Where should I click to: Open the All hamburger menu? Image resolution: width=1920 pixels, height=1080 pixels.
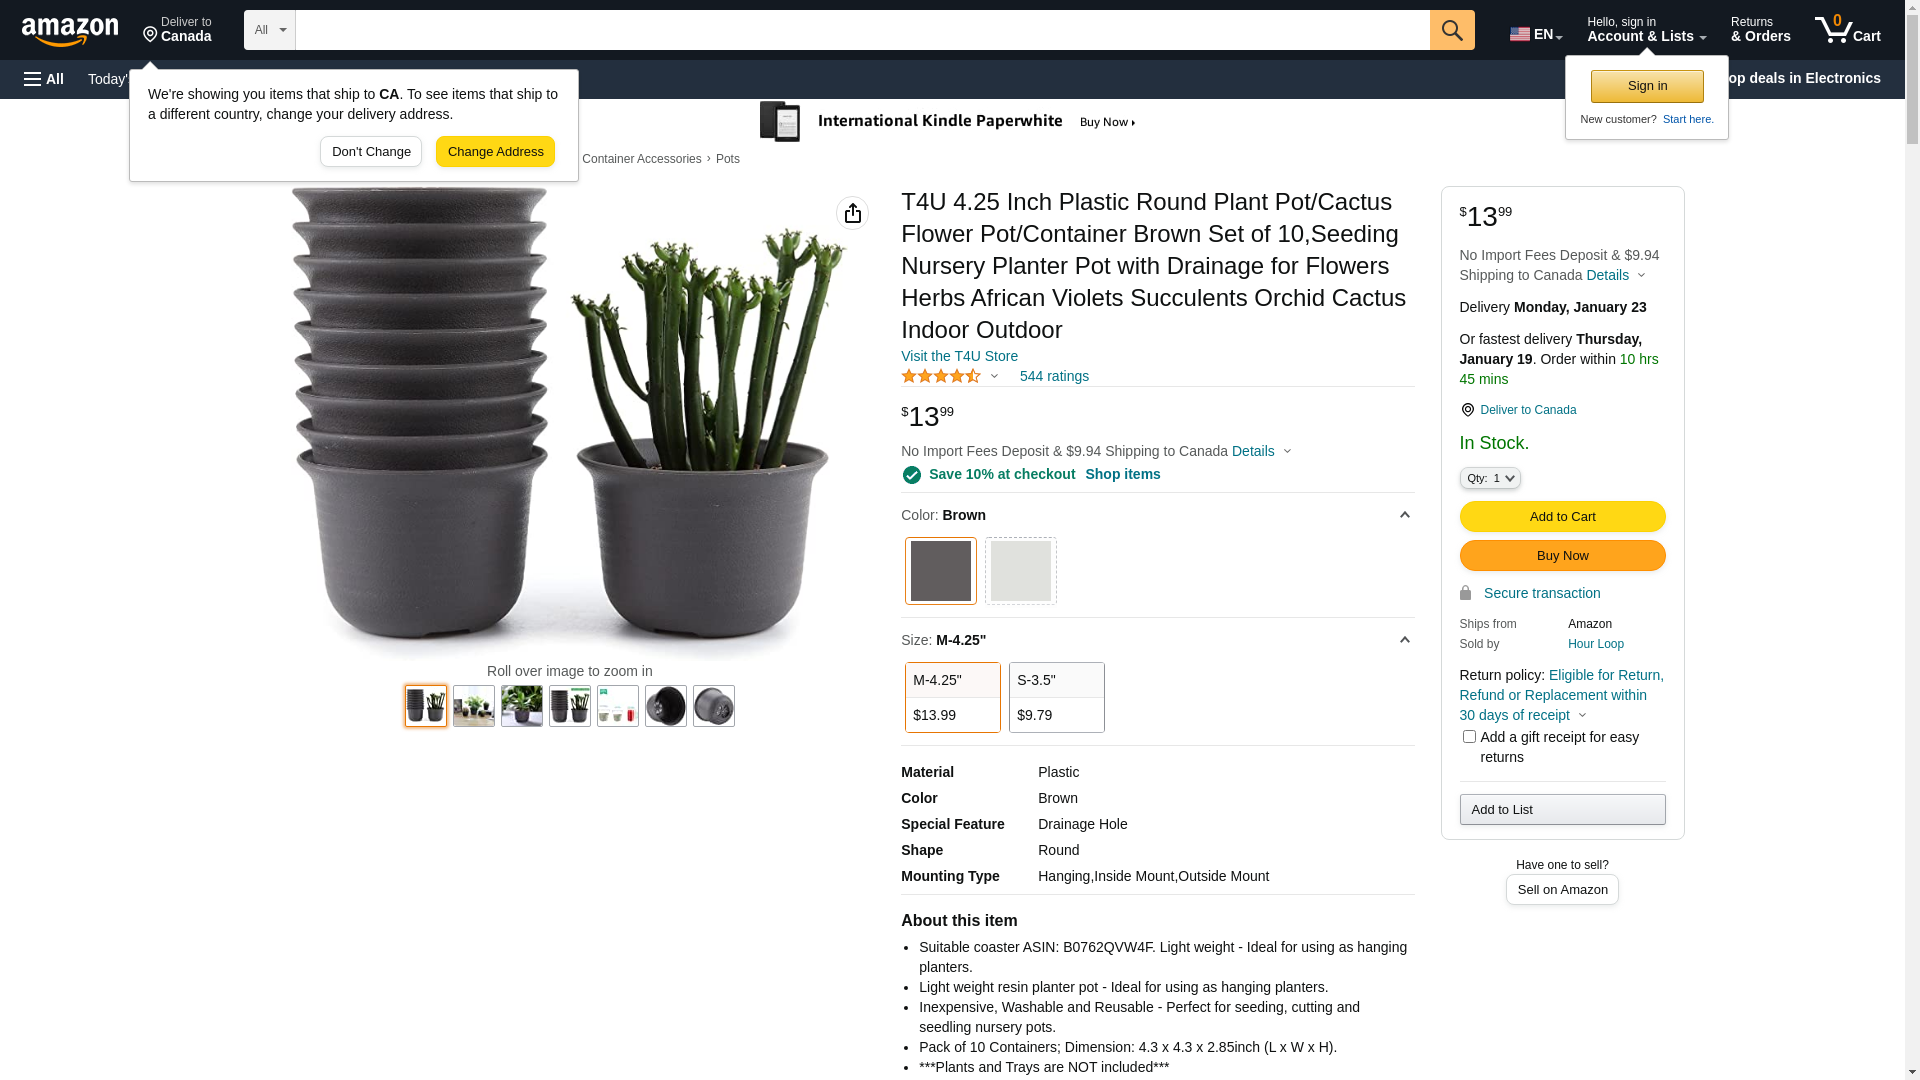(44, 79)
